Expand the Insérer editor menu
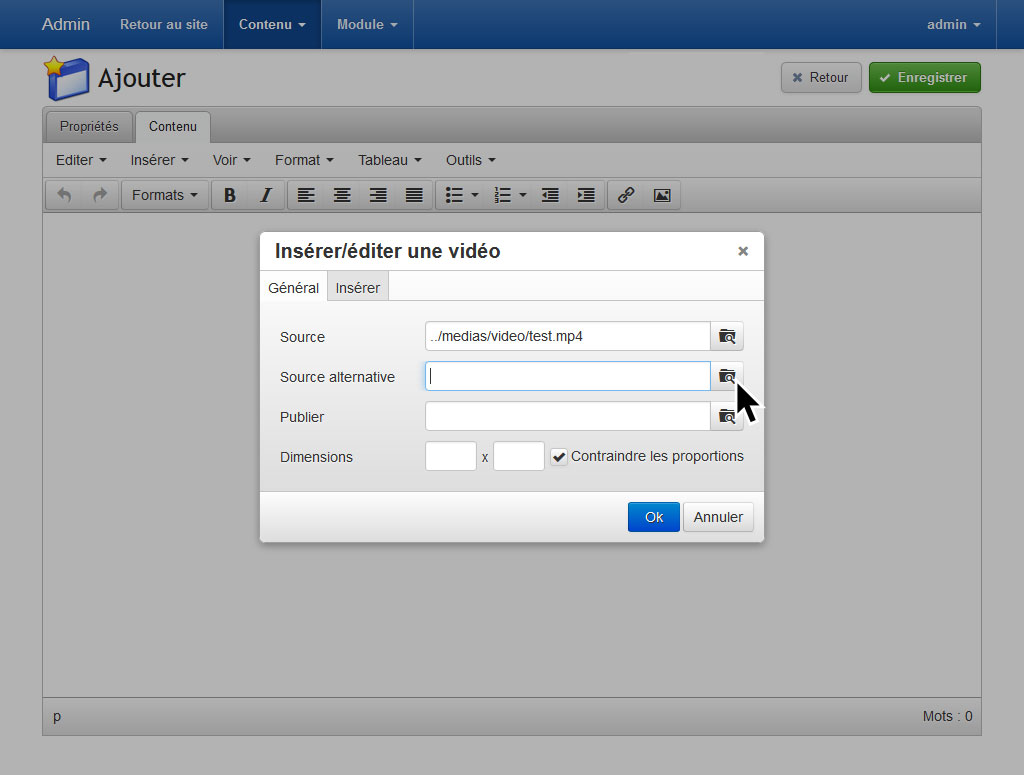Screen dimensions: 1024x775 [159, 160]
